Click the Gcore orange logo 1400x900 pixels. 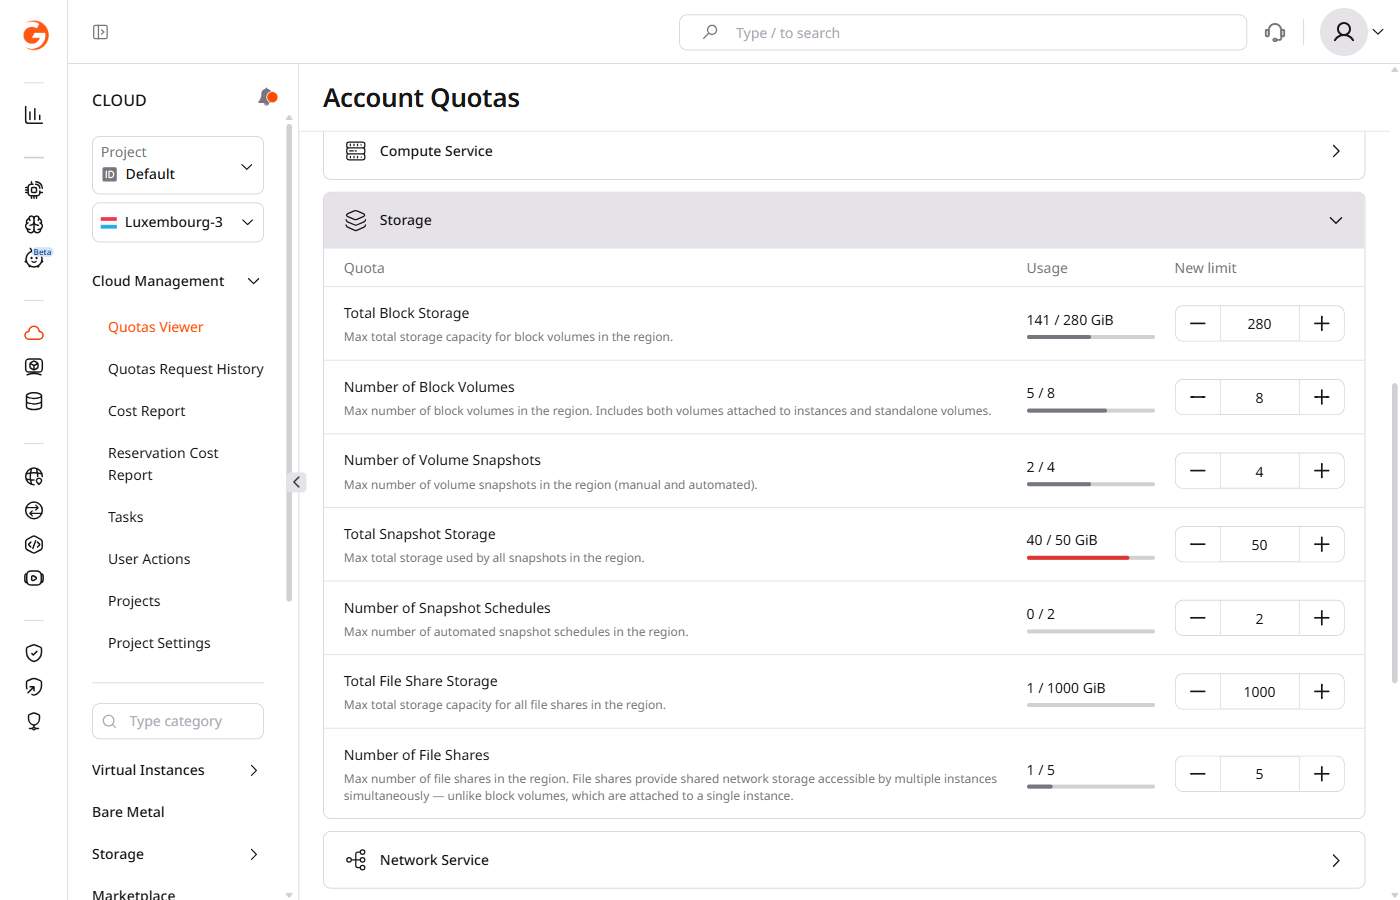35,35
